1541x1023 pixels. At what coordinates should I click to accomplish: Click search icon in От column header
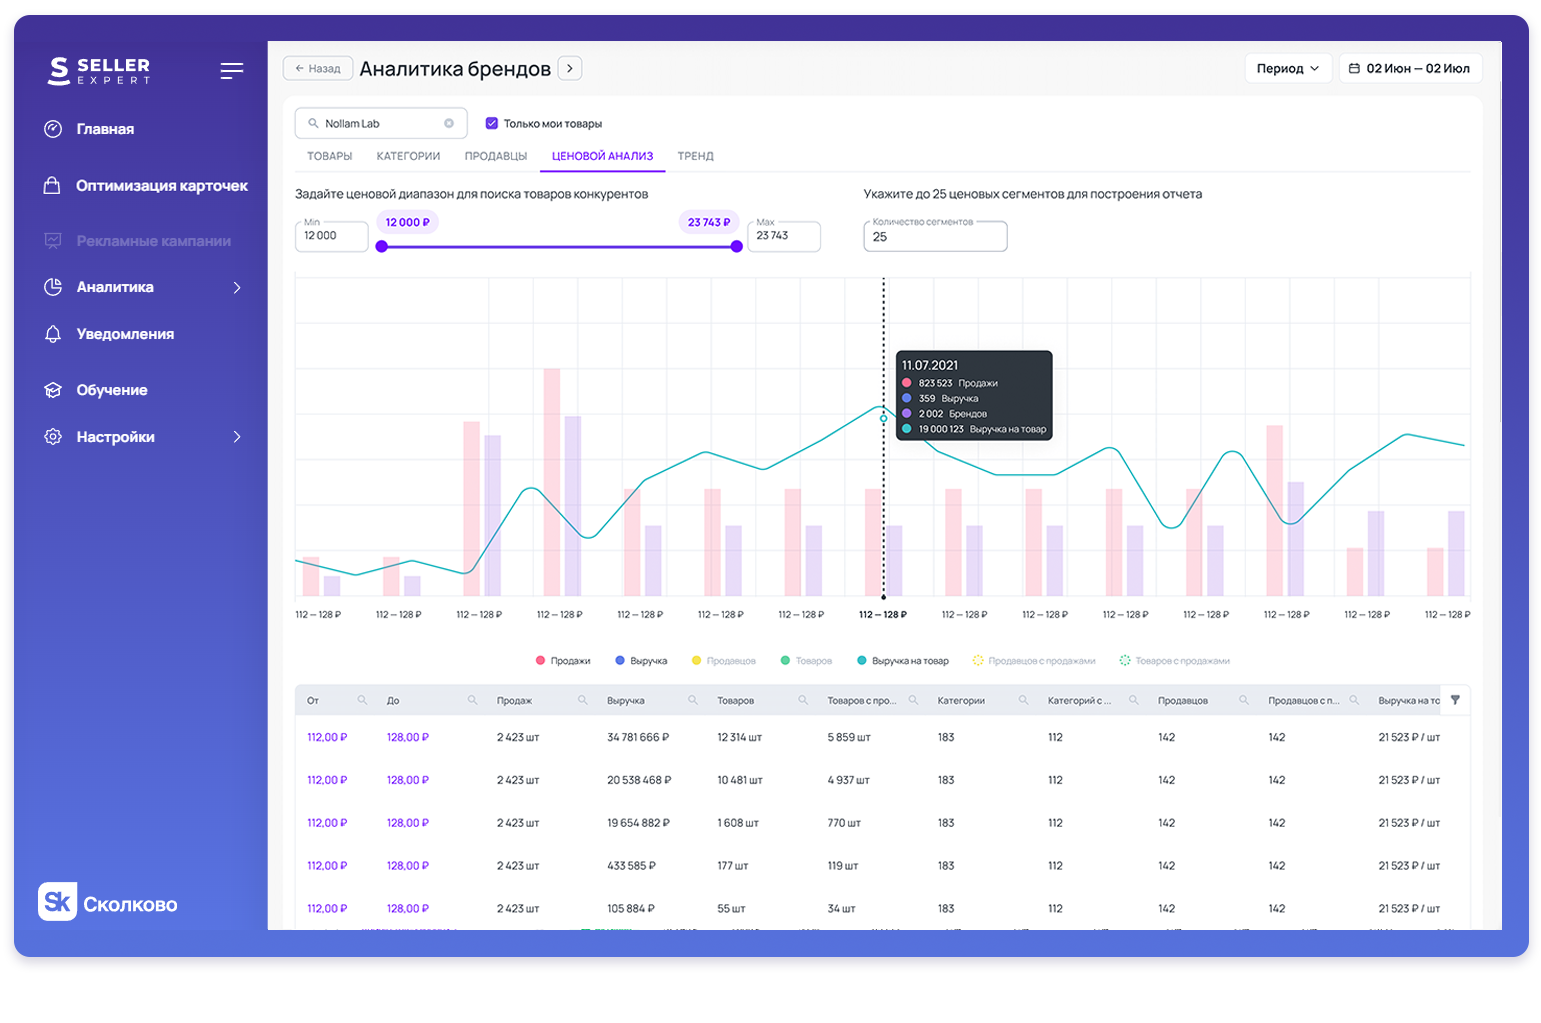tap(362, 700)
